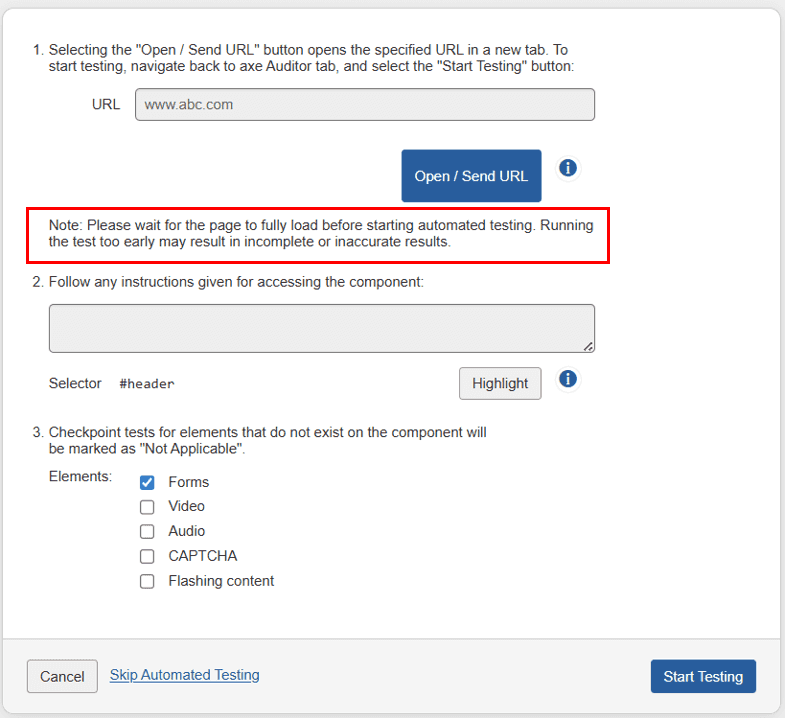Image resolution: width=786 pixels, height=718 pixels.
Task: Select the Flashing content checkbox
Action: [147, 582]
